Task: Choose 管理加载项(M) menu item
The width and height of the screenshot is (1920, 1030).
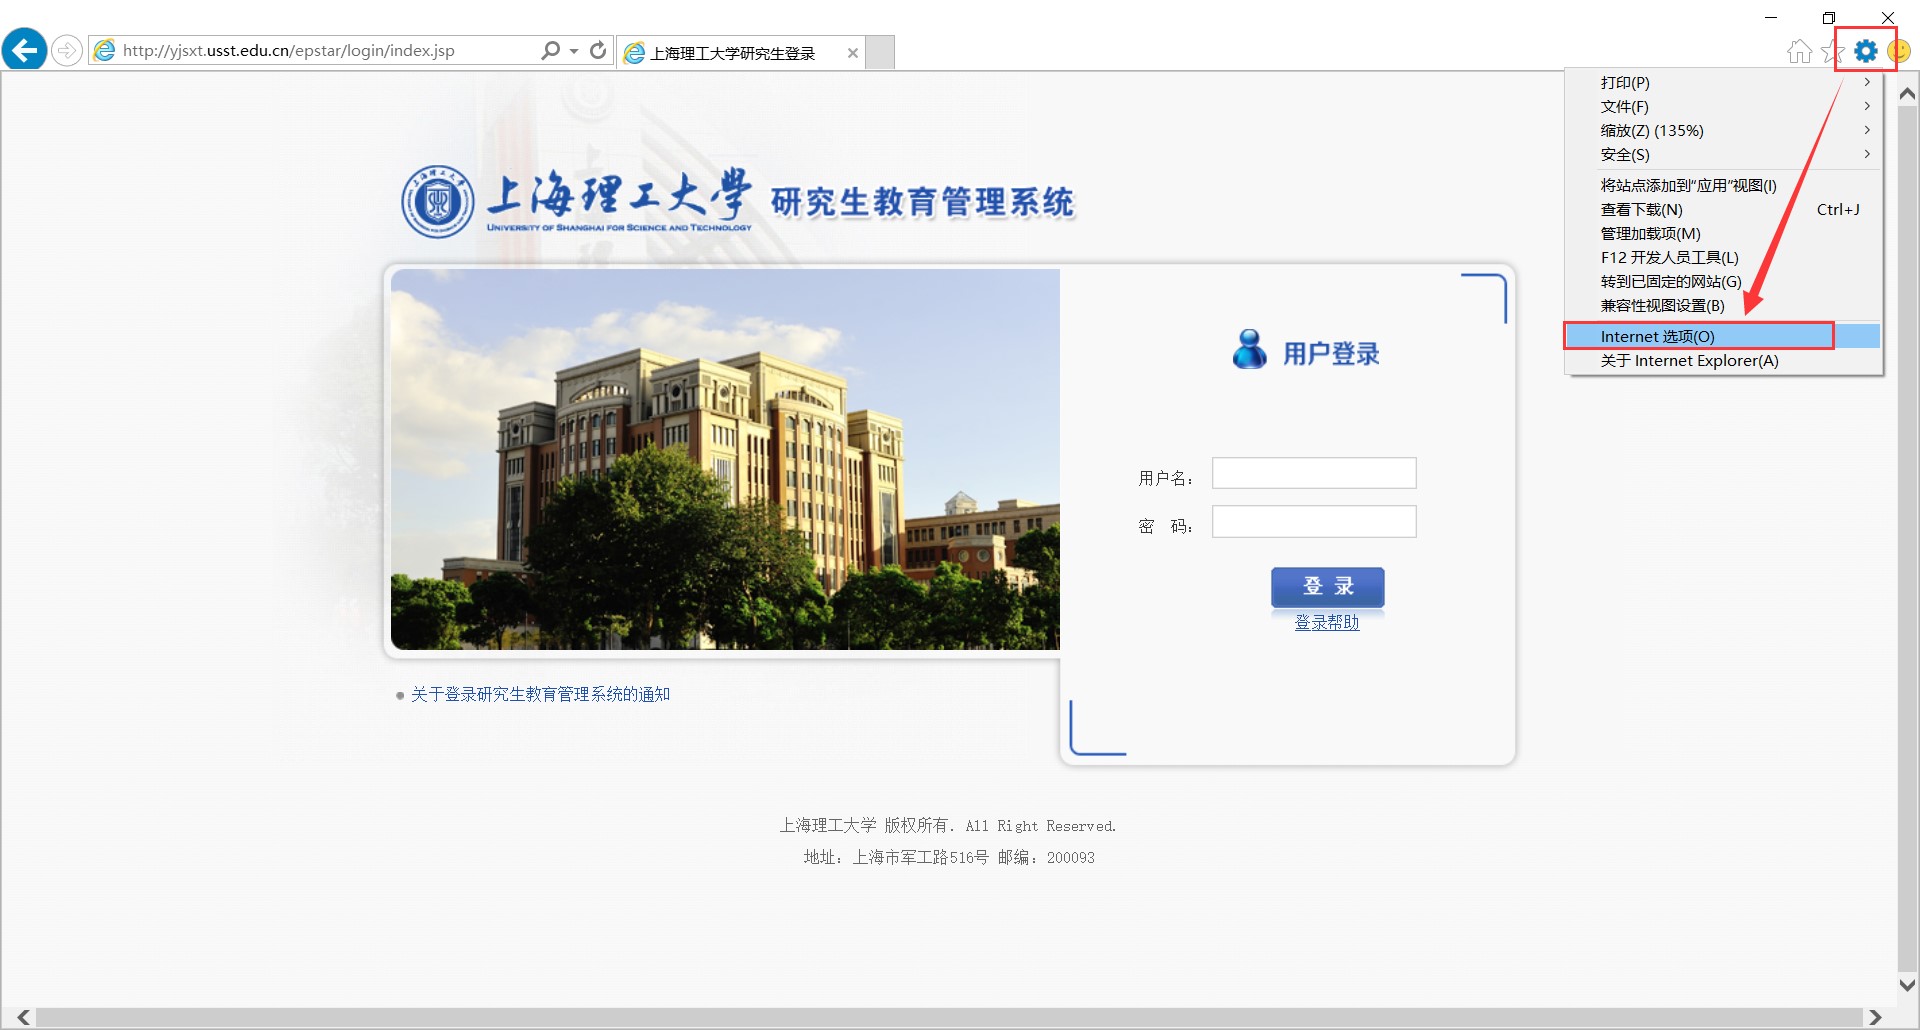Action: pos(1722,233)
